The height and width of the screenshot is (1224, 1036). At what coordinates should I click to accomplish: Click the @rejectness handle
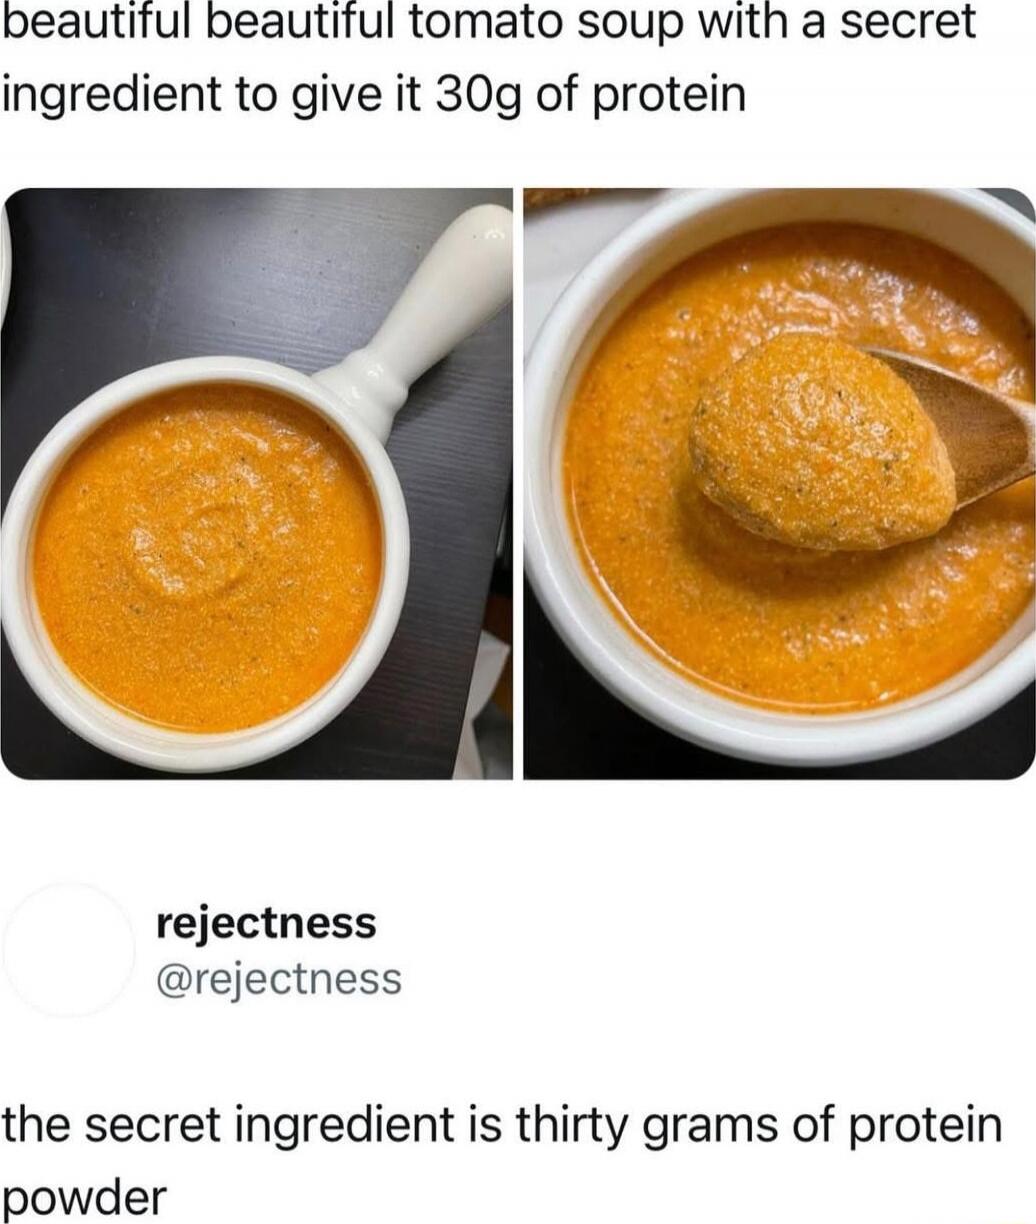click(x=279, y=979)
